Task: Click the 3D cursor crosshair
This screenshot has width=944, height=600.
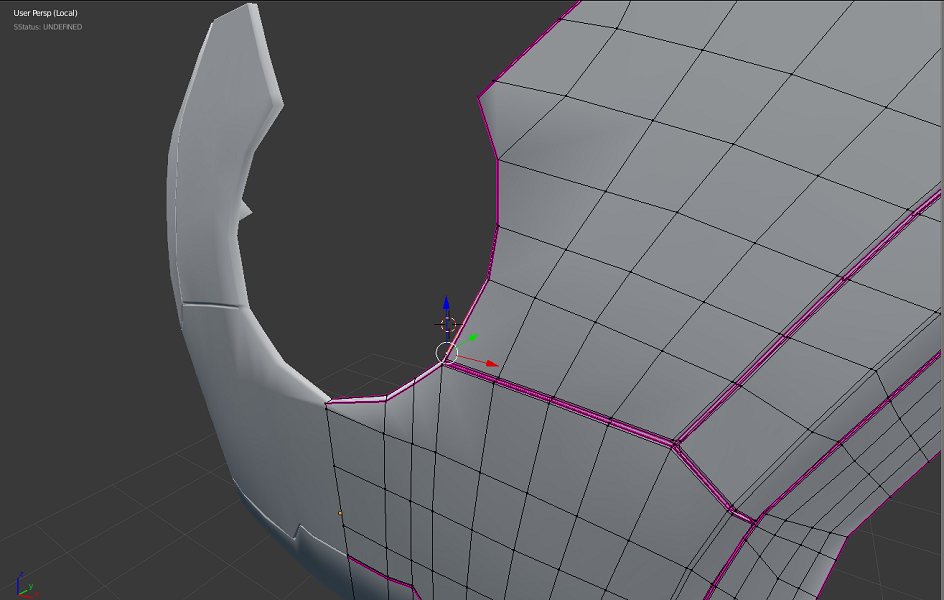Action: click(x=447, y=324)
